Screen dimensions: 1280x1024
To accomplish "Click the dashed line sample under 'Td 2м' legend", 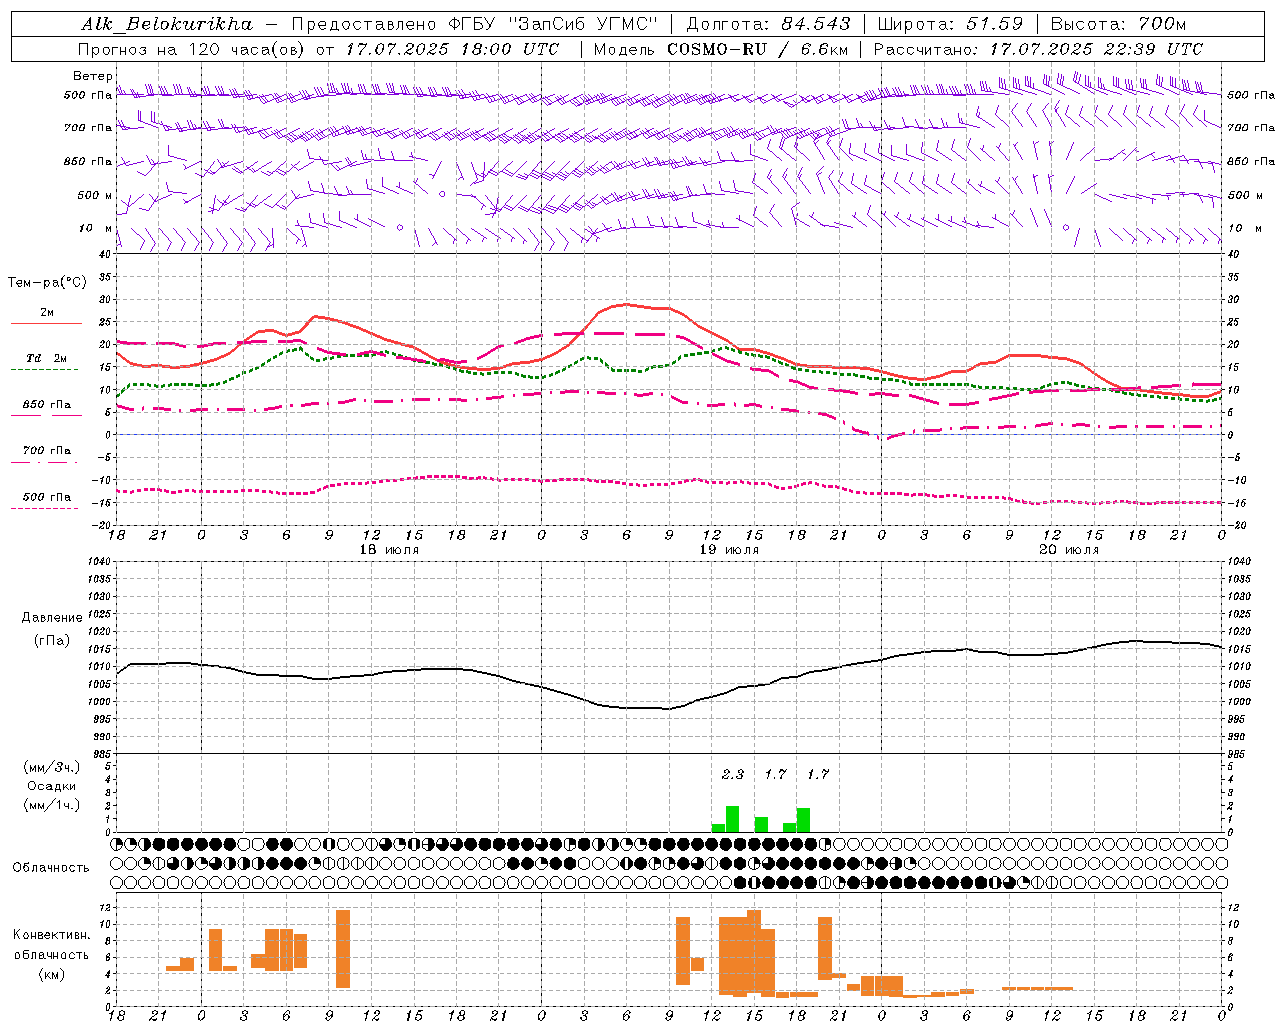I will pyautogui.click(x=45, y=369).
